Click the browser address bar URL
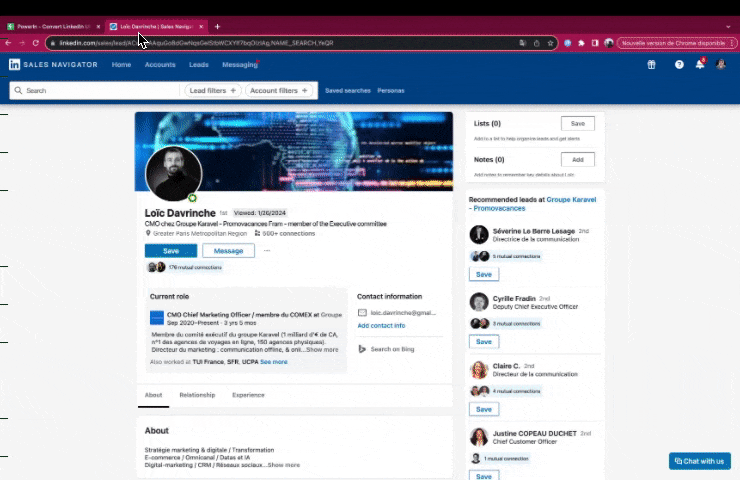 tap(196, 43)
